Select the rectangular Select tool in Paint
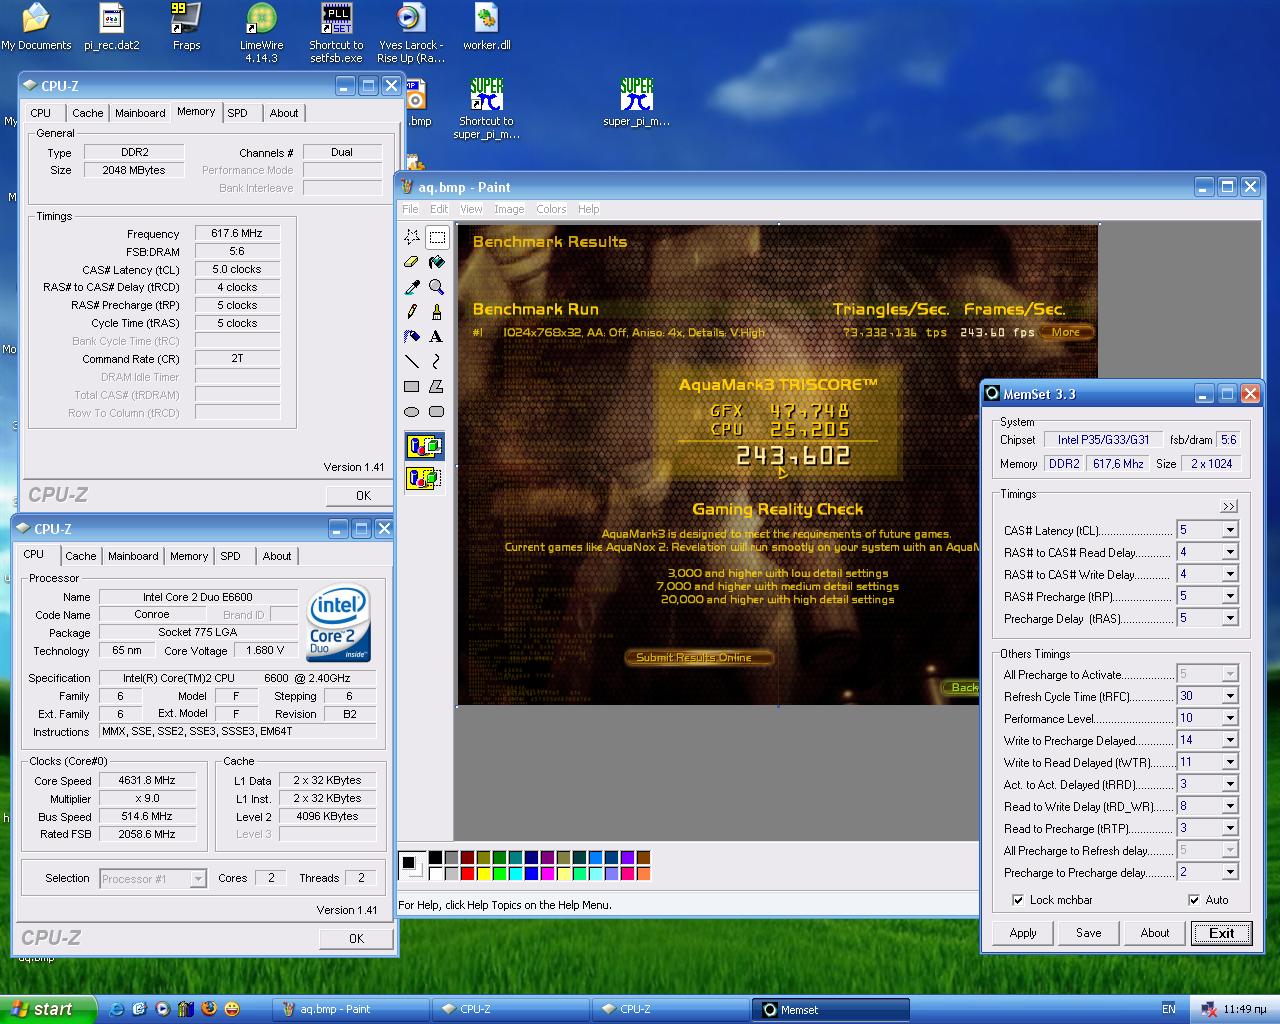This screenshot has width=1280, height=1024. click(x=437, y=237)
